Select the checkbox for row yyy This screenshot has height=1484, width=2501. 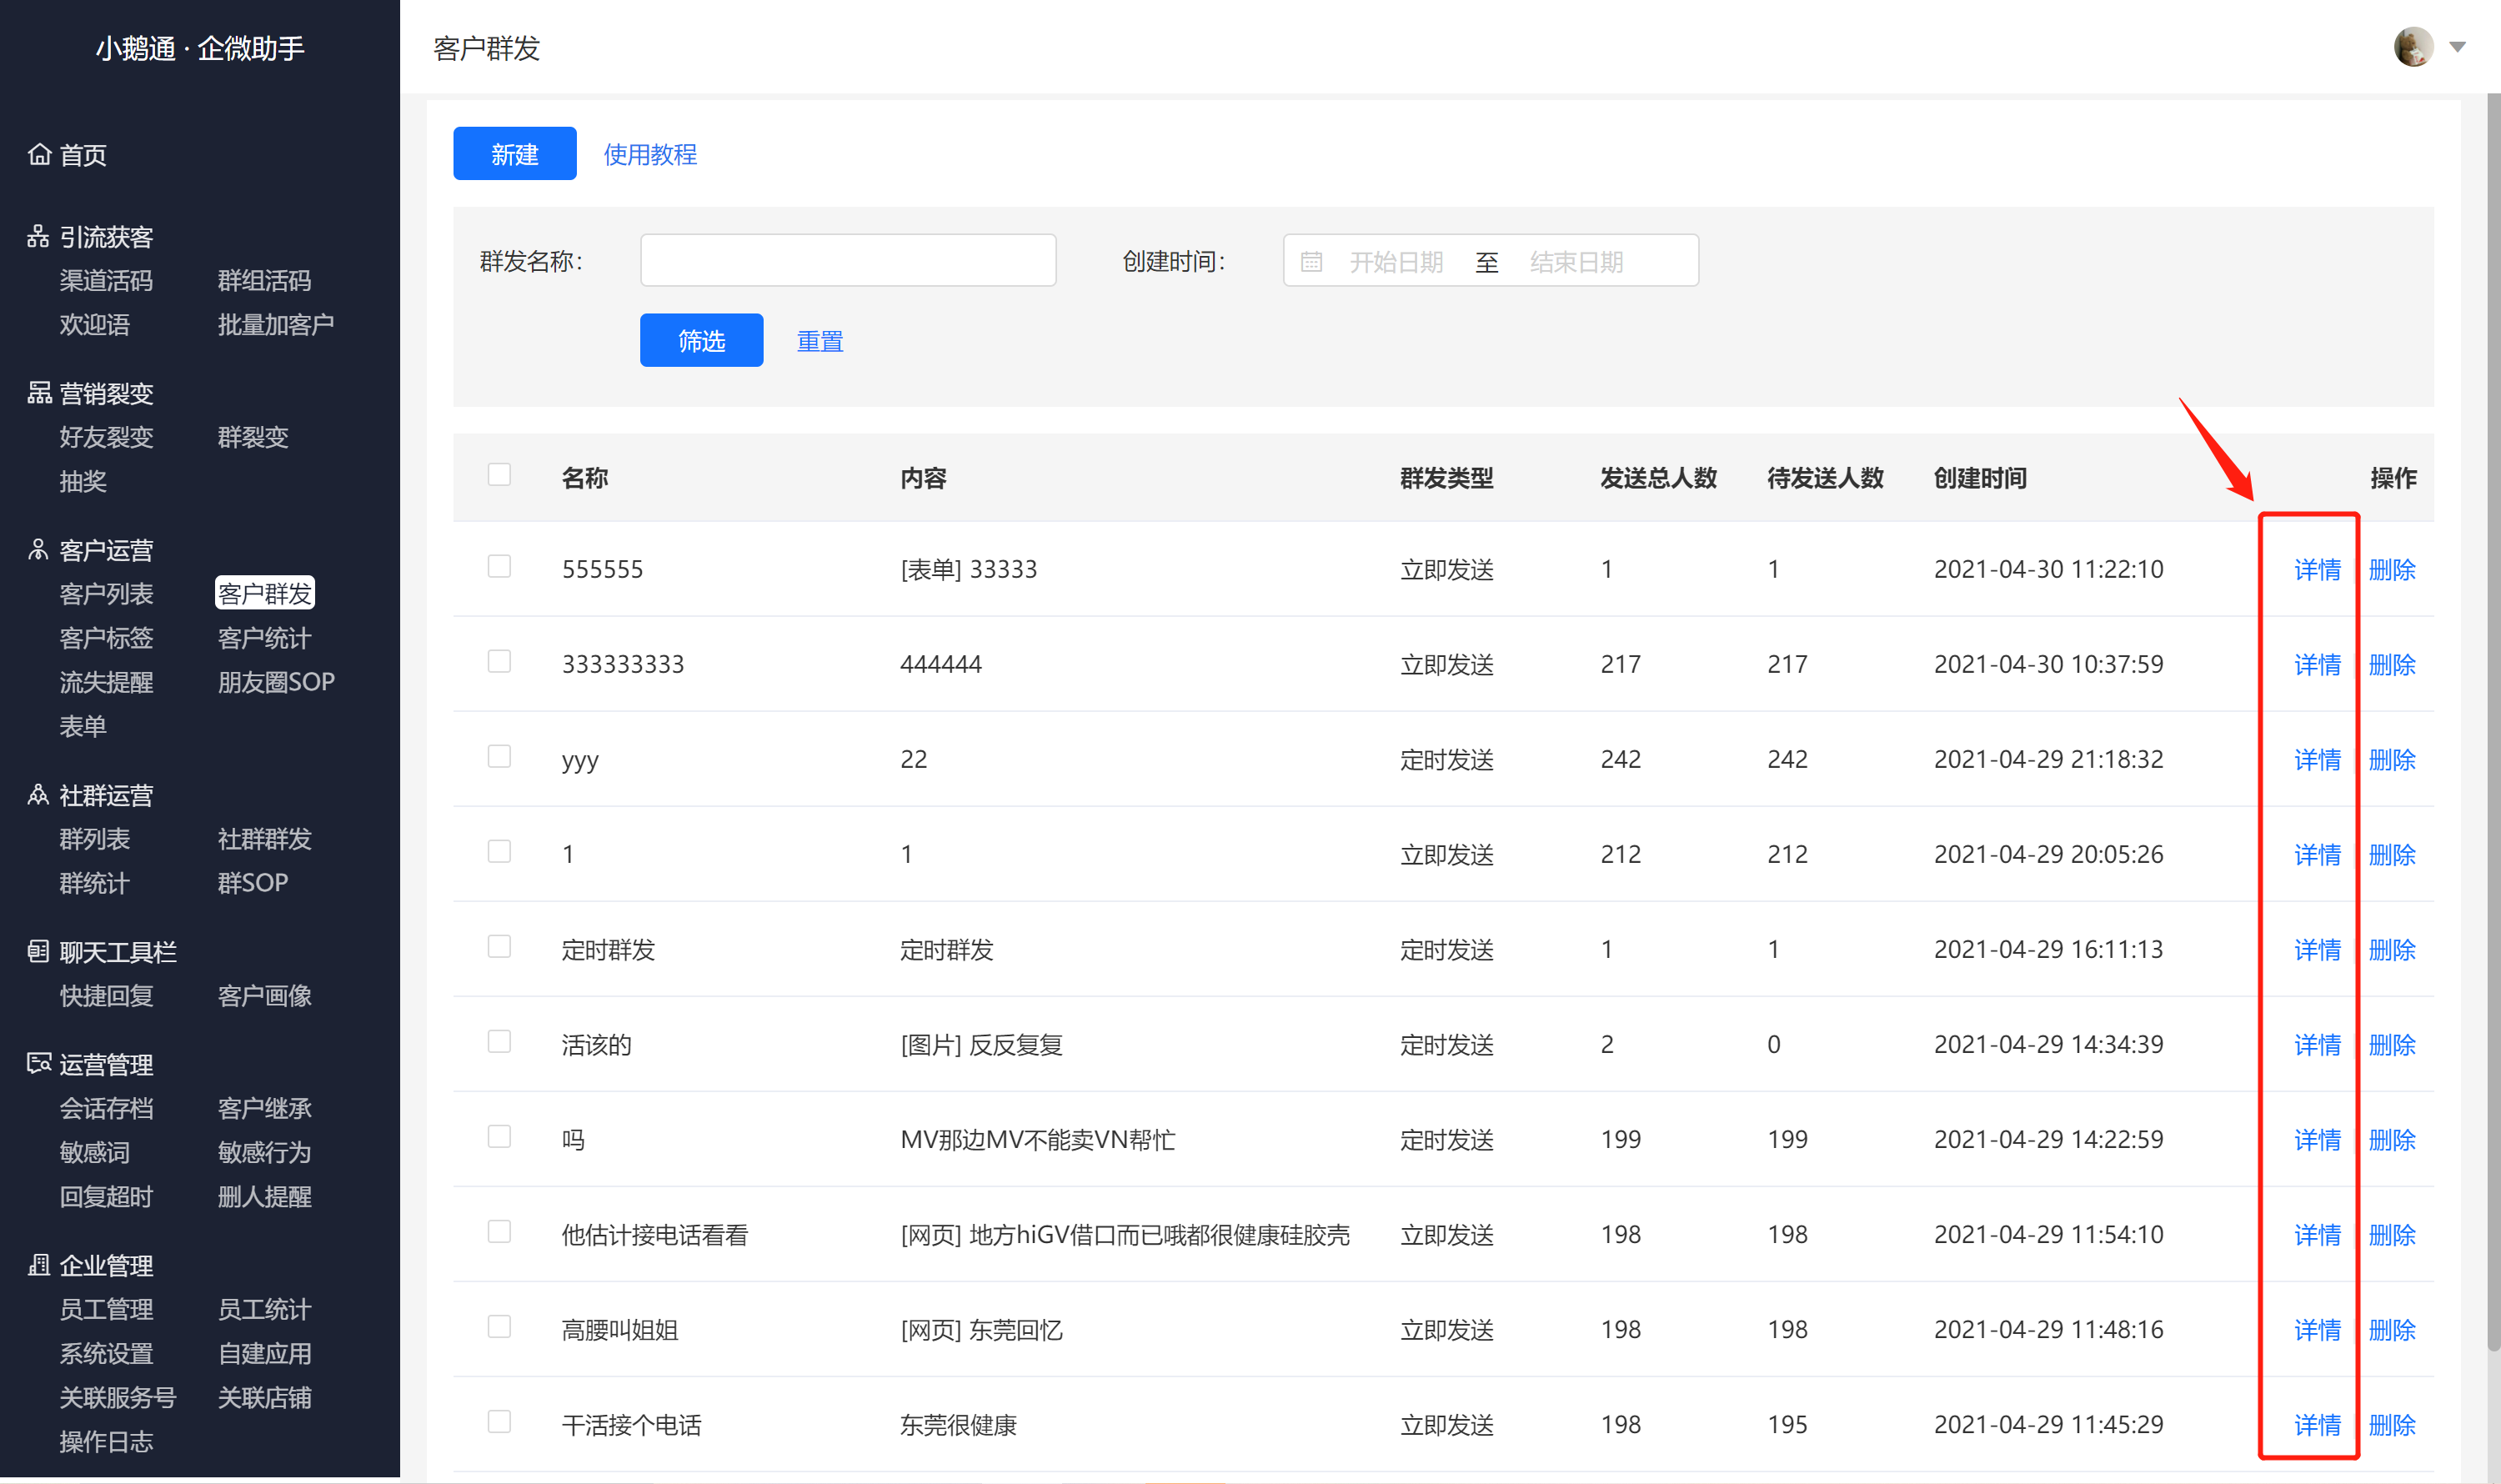click(x=499, y=757)
